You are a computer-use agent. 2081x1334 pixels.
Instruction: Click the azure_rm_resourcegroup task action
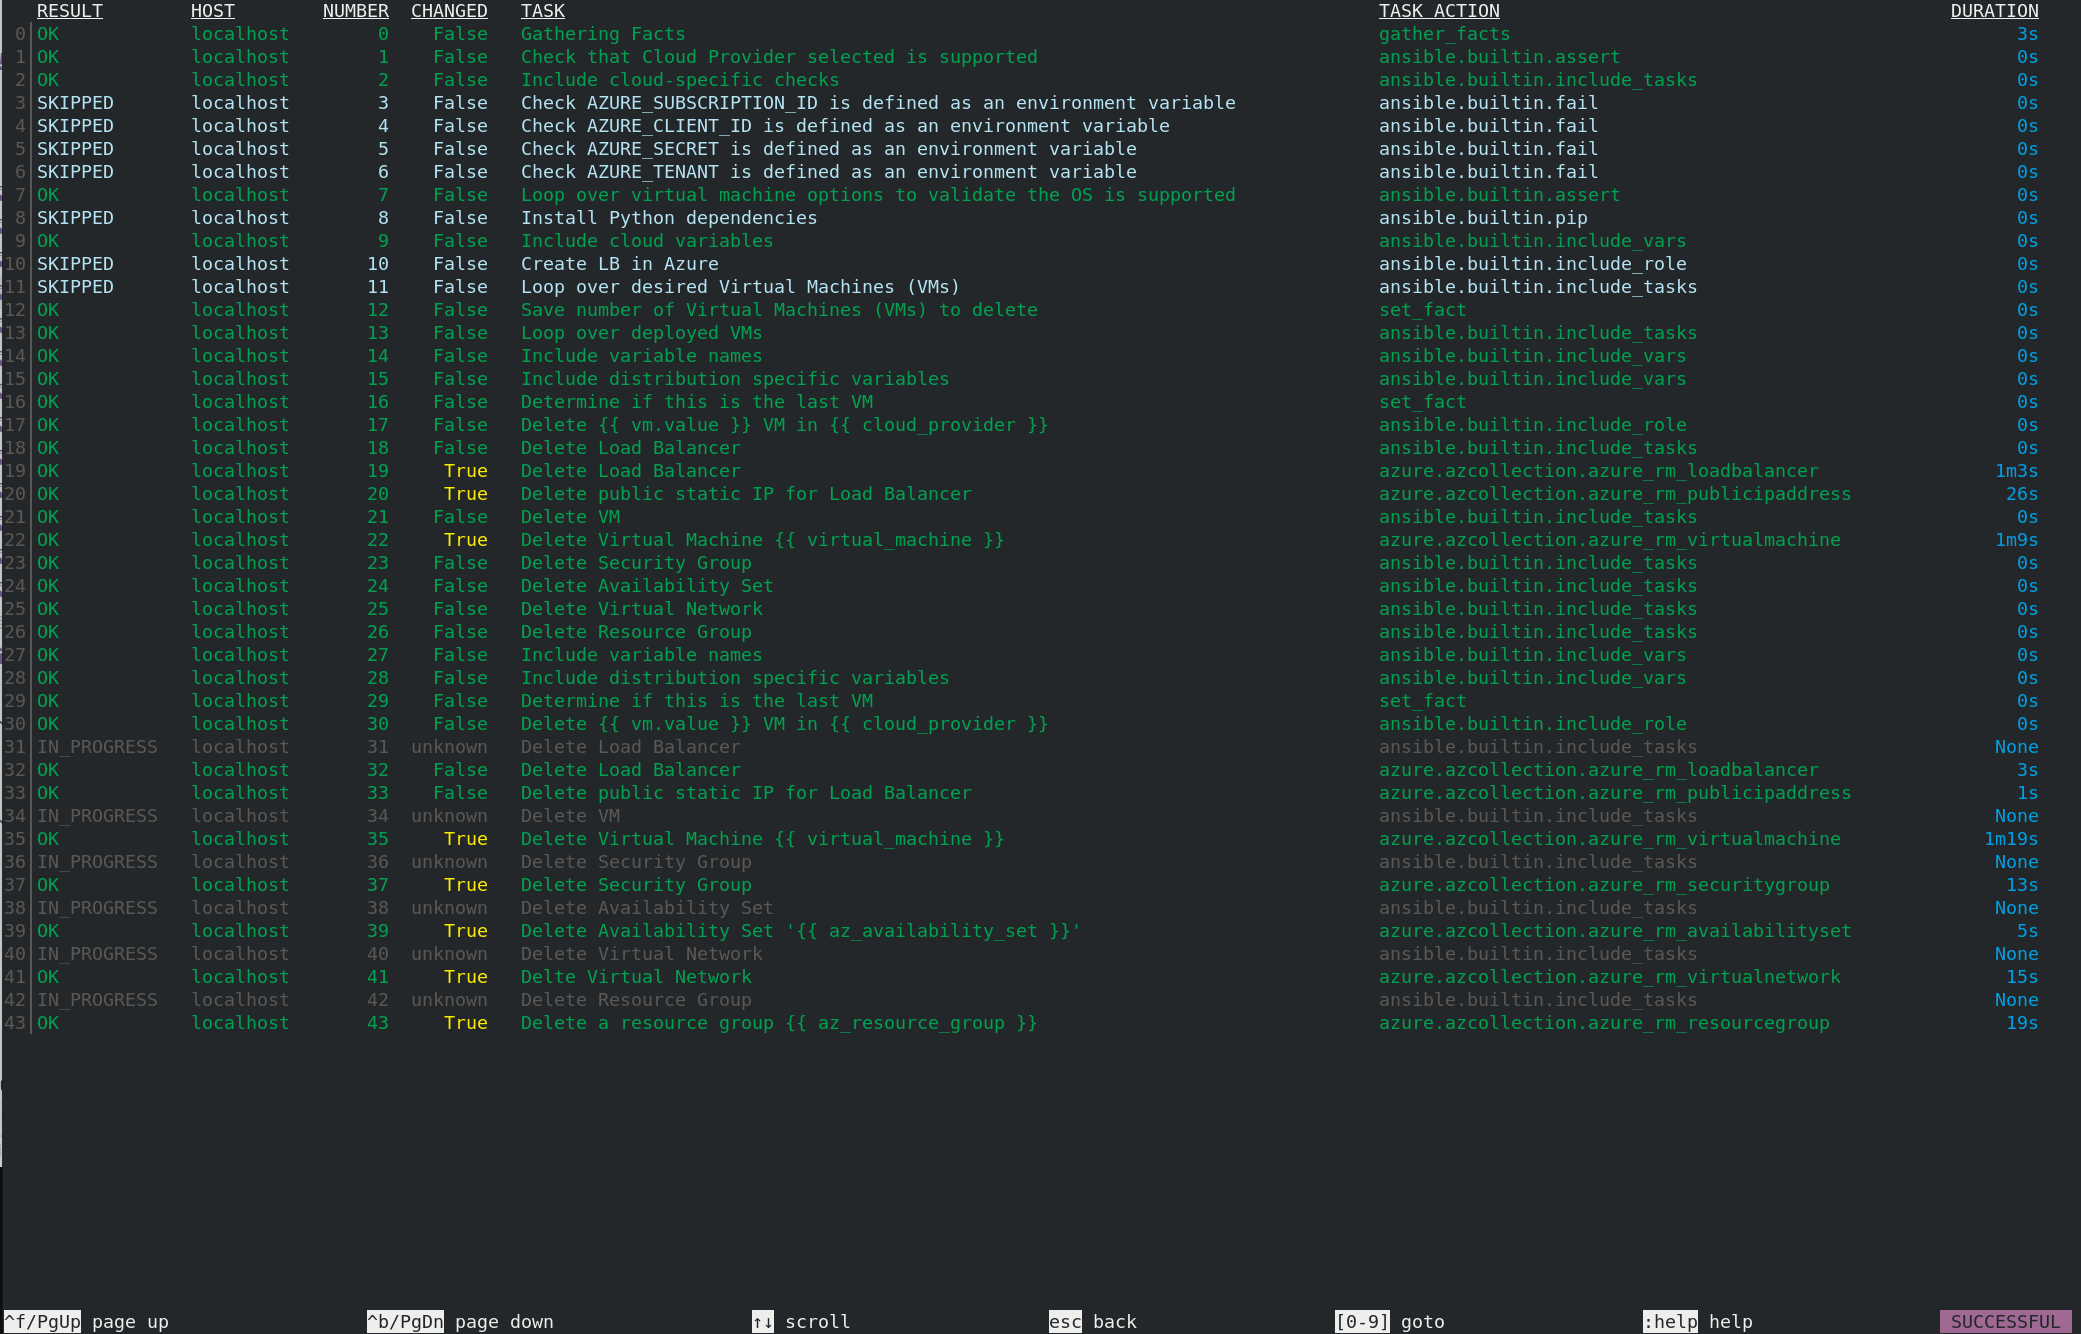pos(1603,1023)
